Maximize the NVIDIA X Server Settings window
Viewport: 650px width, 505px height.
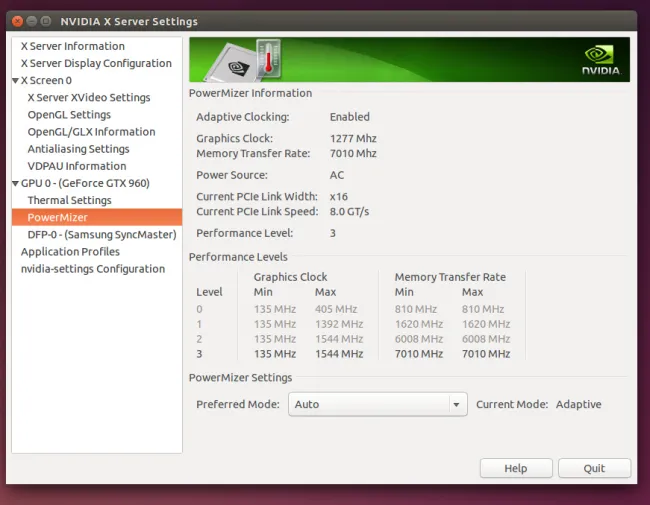click(x=46, y=21)
